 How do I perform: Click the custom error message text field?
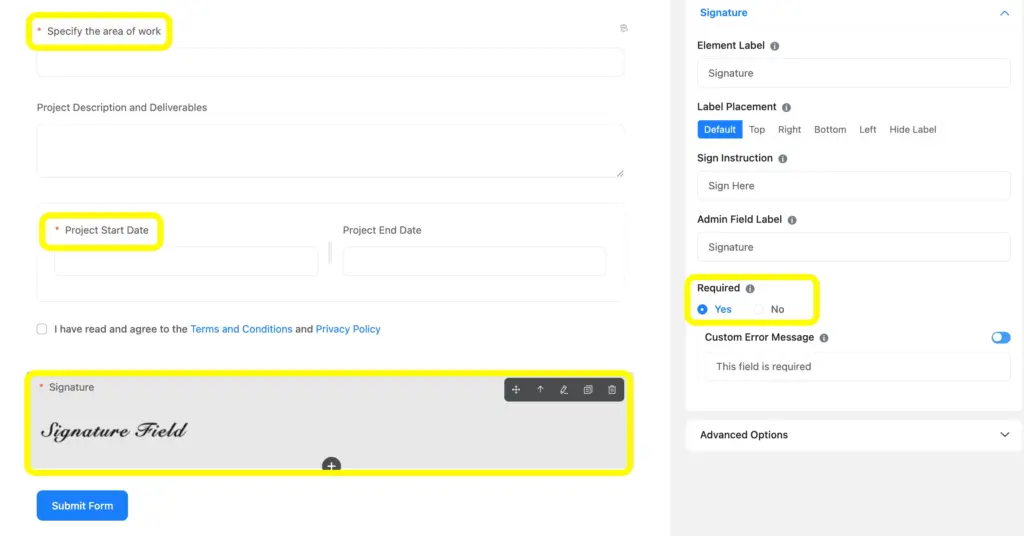click(x=857, y=367)
